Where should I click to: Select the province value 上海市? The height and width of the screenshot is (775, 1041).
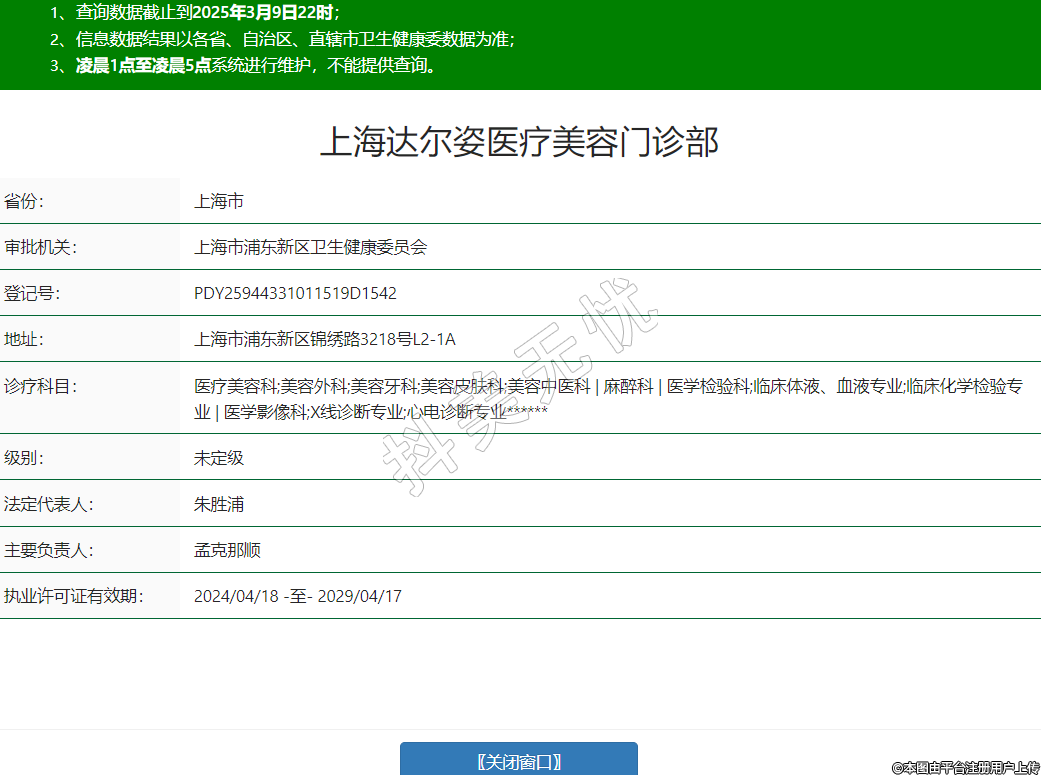[x=219, y=201]
